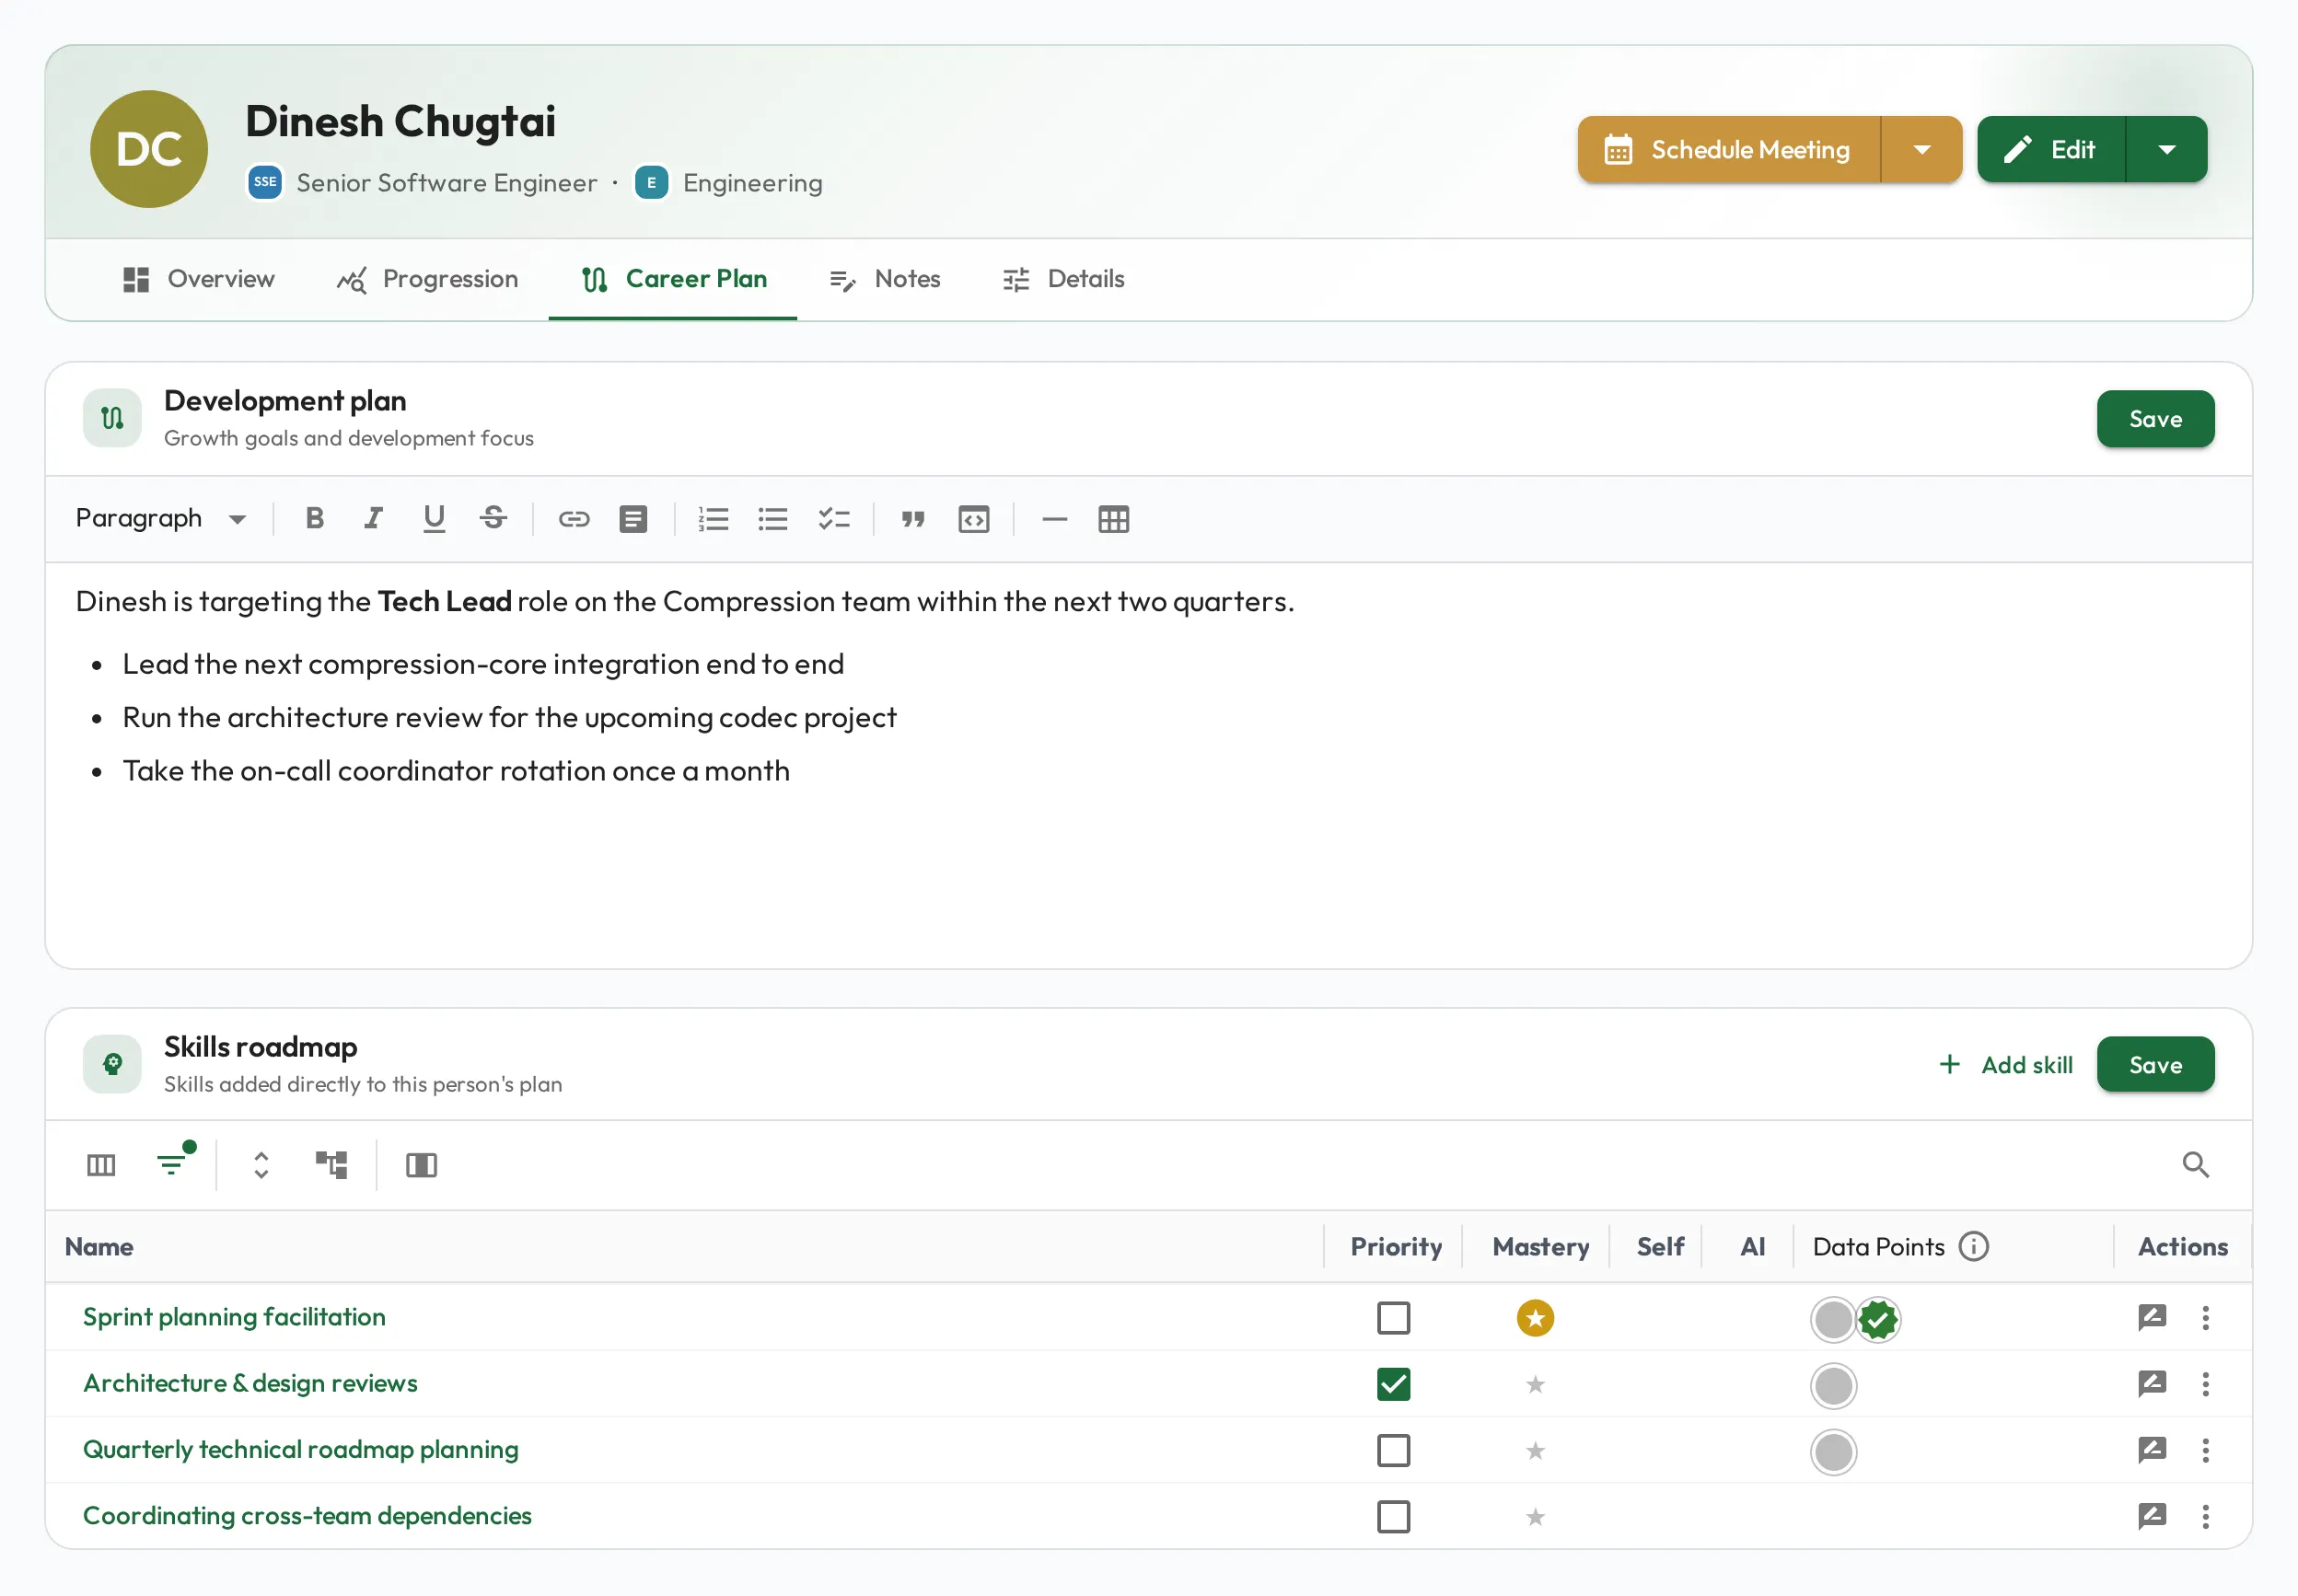Image resolution: width=2298 pixels, height=1596 pixels.
Task: Toggle bold formatting in editor toolbar
Action: (314, 519)
